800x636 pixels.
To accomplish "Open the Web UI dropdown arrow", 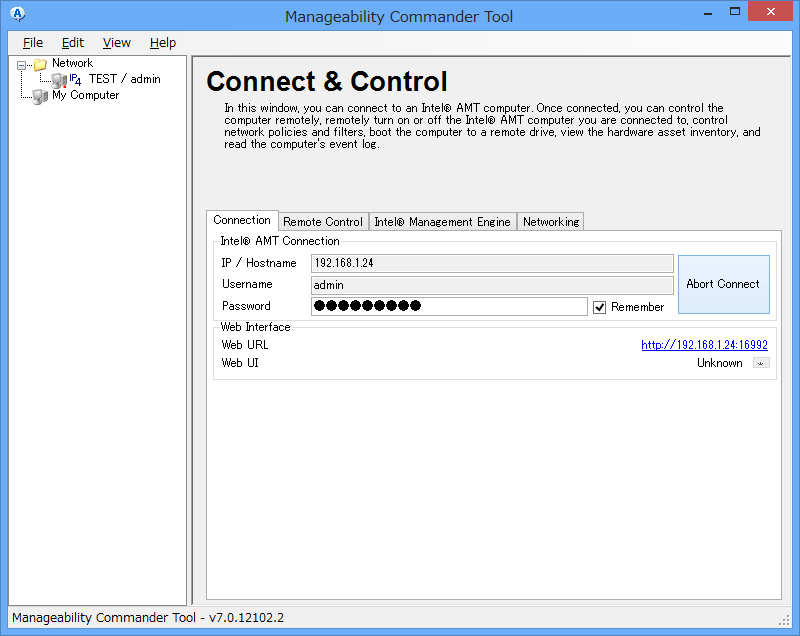I will [x=761, y=363].
